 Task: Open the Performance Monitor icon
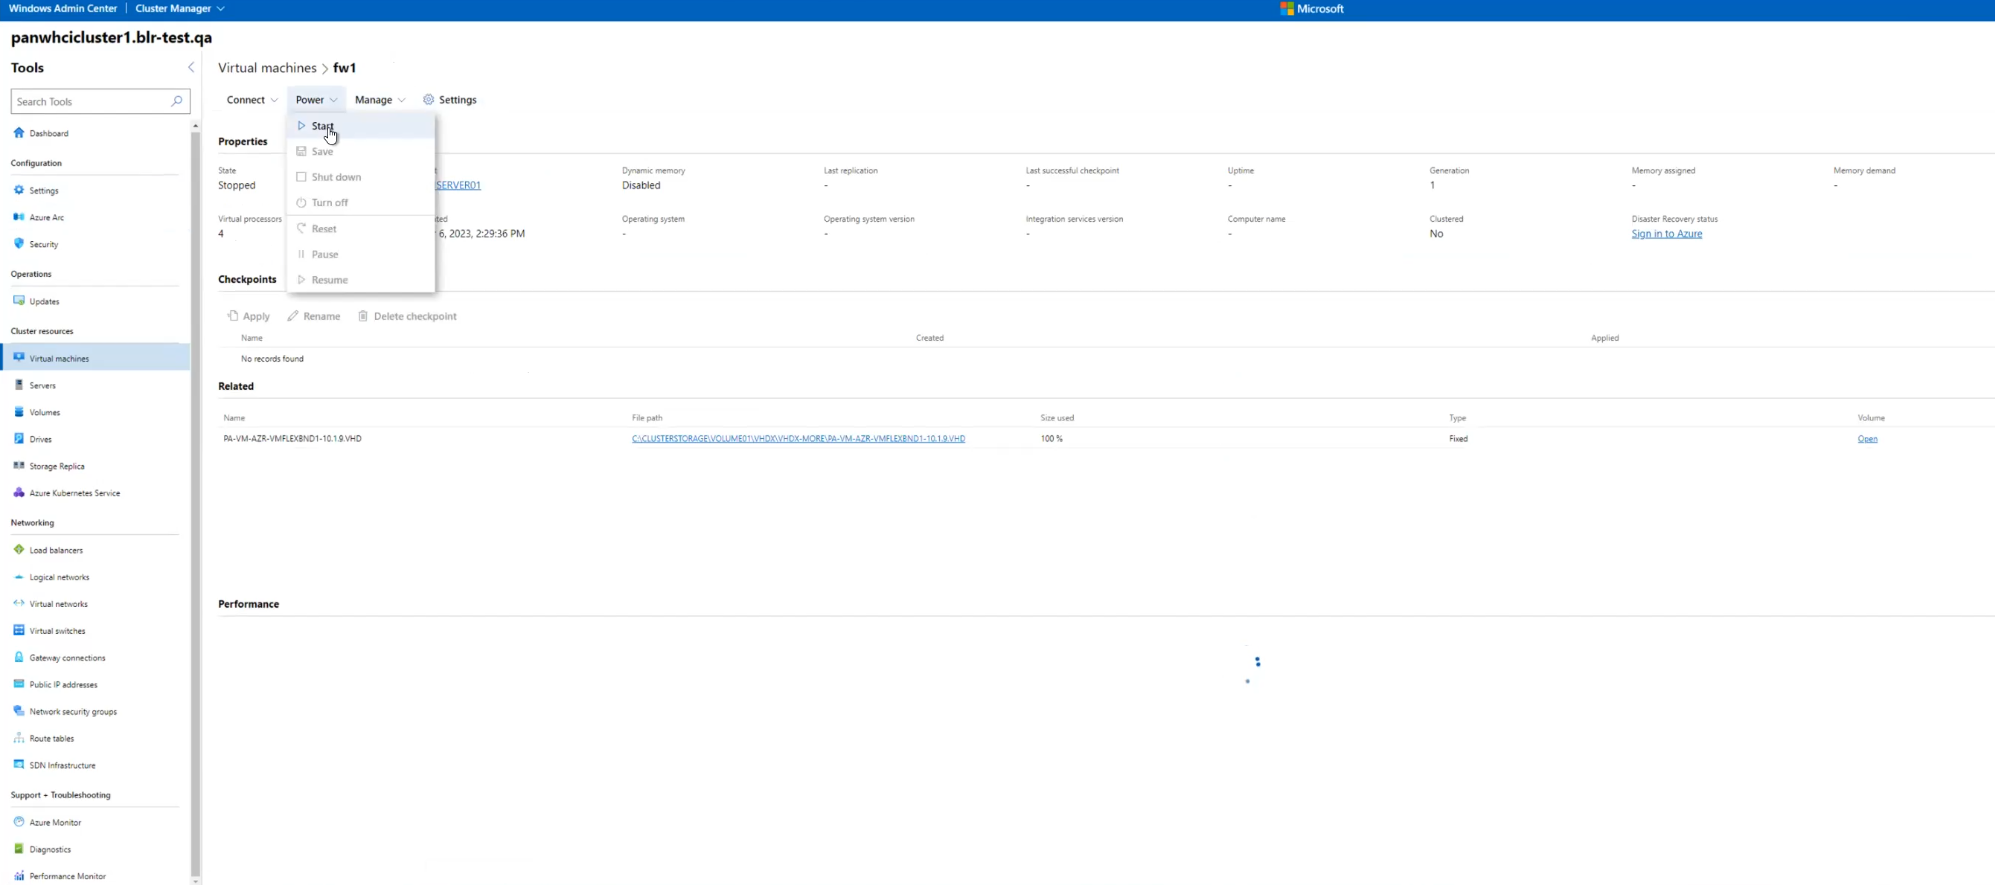pos(19,876)
